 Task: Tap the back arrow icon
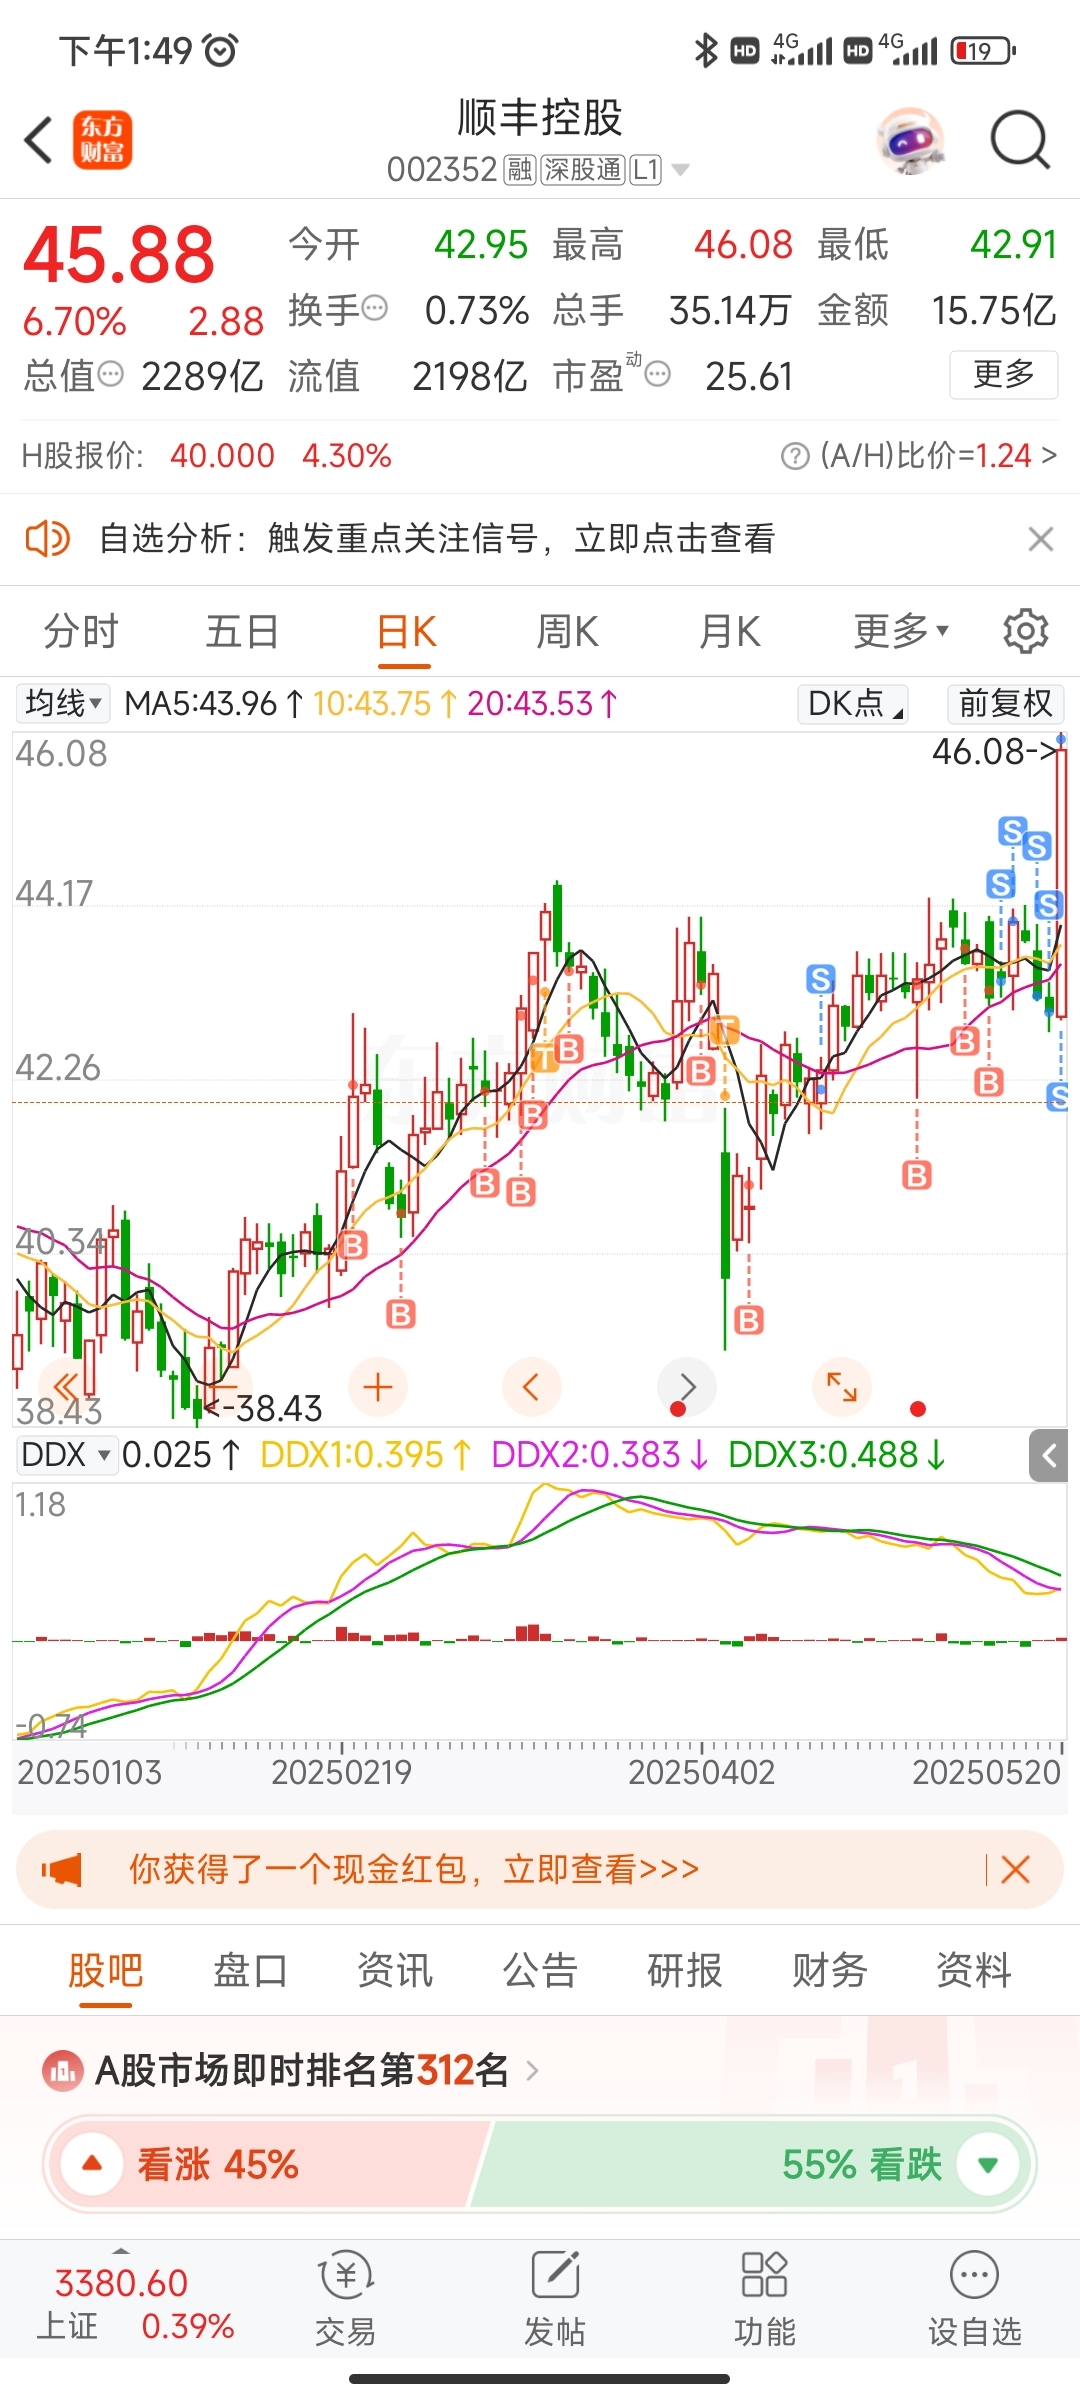[39, 140]
